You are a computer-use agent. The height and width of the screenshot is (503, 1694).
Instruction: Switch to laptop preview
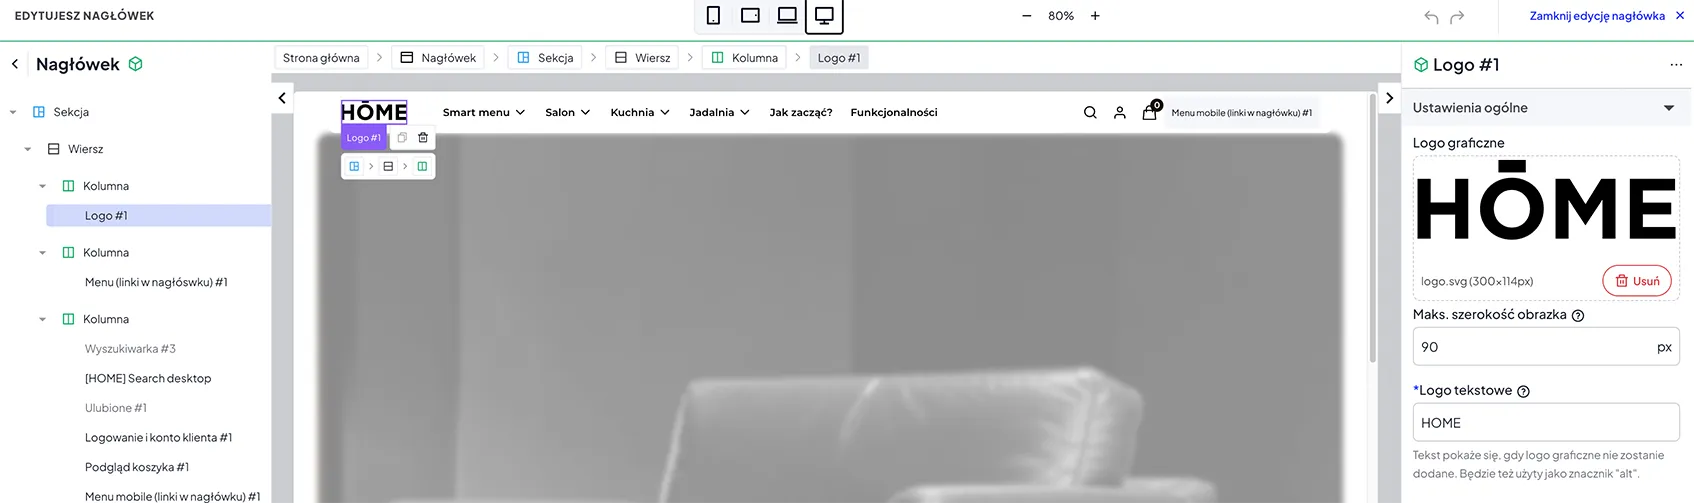point(787,15)
